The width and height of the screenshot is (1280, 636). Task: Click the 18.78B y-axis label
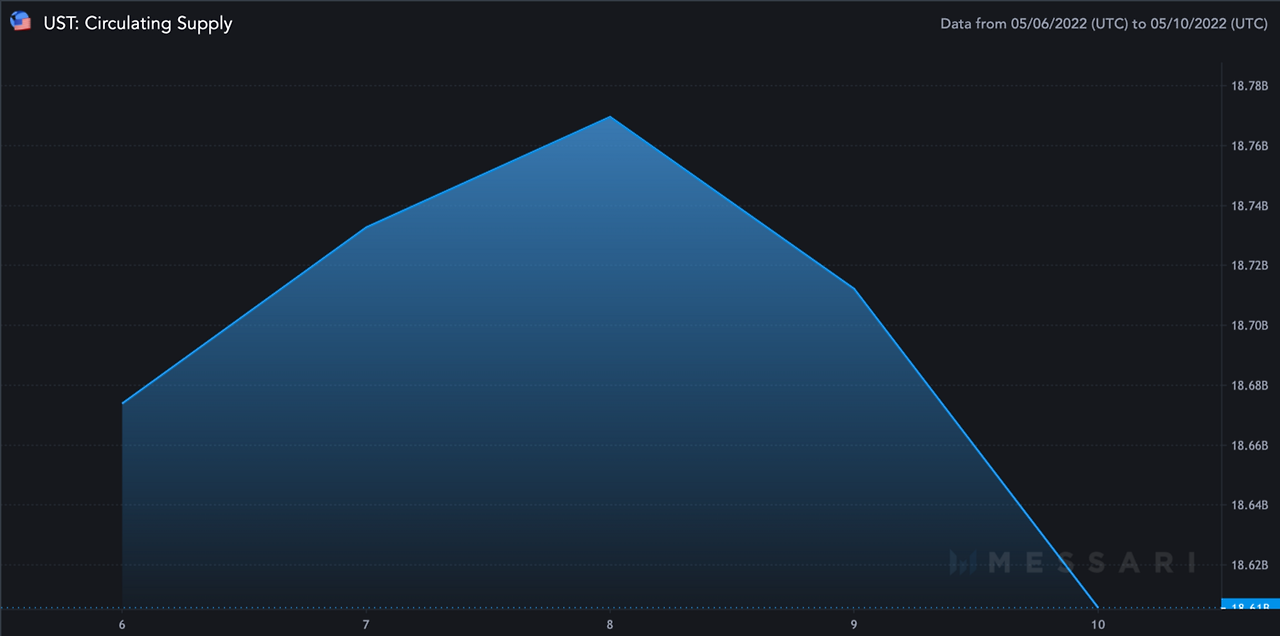(1250, 86)
